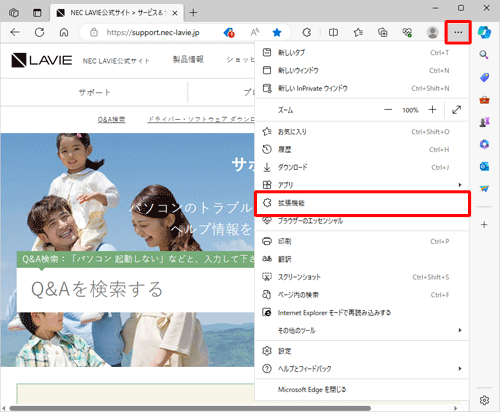Open sidebar Shopping tag icon
Image resolution: width=500 pixels, height=412 pixels.
(x=484, y=78)
